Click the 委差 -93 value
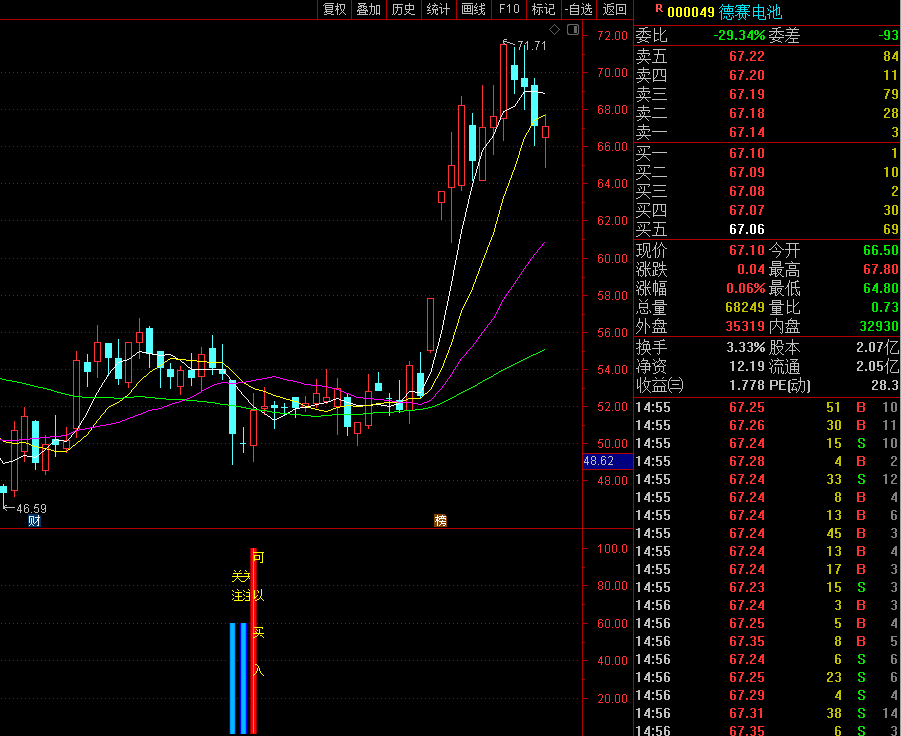 [x=888, y=36]
